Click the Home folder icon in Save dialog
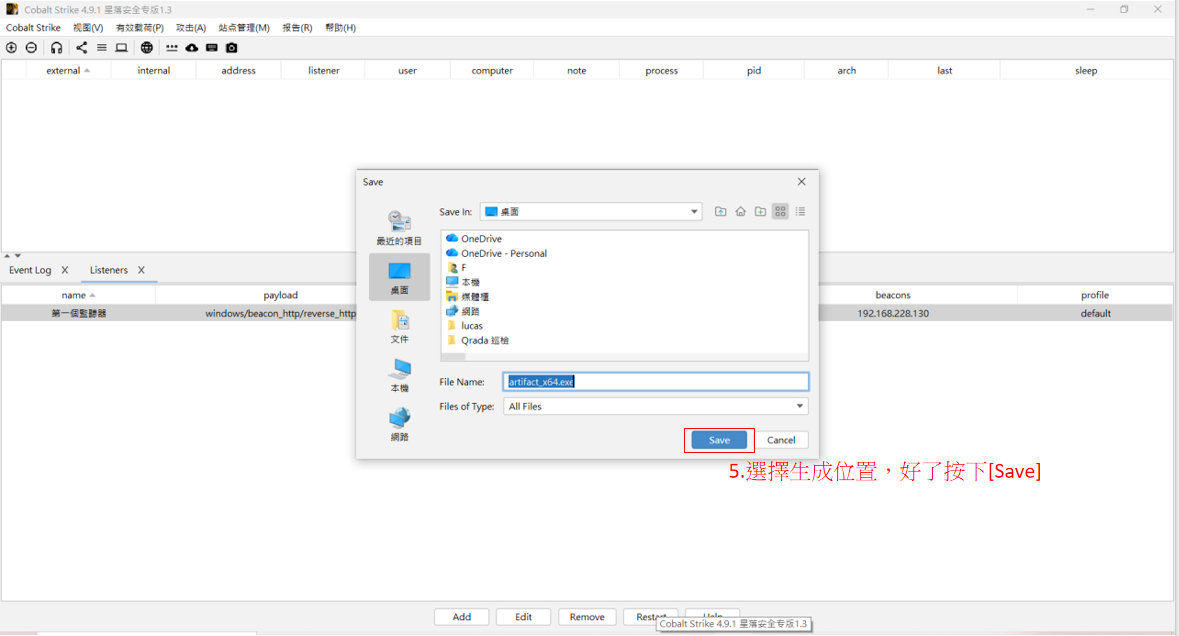 [x=741, y=211]
